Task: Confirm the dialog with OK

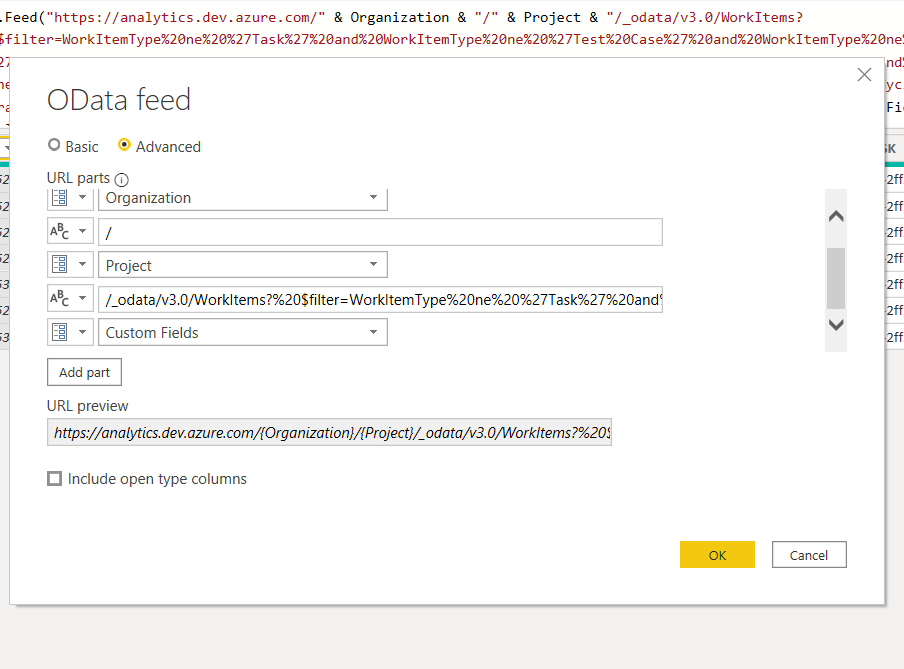Action: [x=717, y=555]
